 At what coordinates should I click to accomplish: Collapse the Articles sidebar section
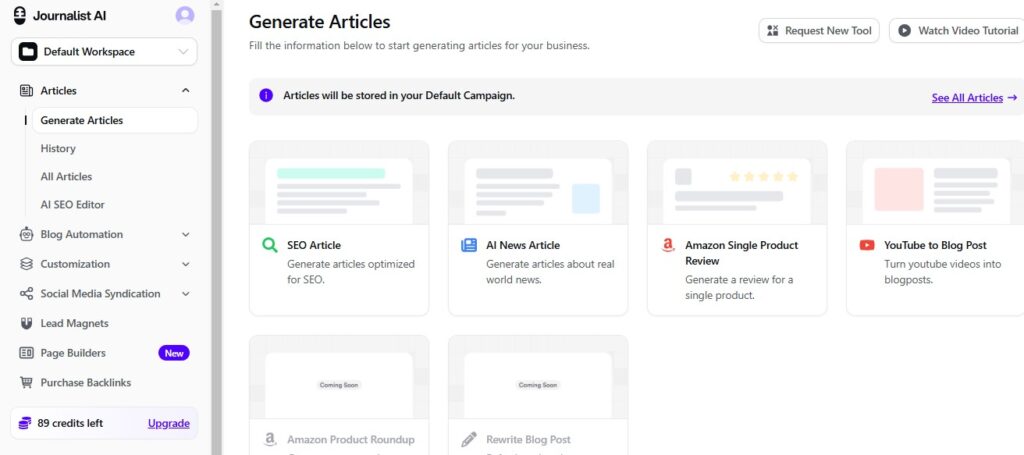(x=185, y=91)
